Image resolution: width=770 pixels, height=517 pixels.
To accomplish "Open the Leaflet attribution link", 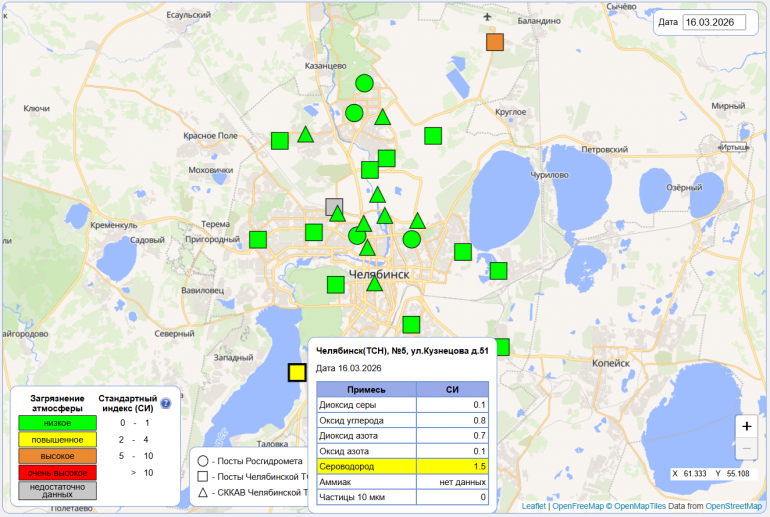I will [x=534, y=507].
